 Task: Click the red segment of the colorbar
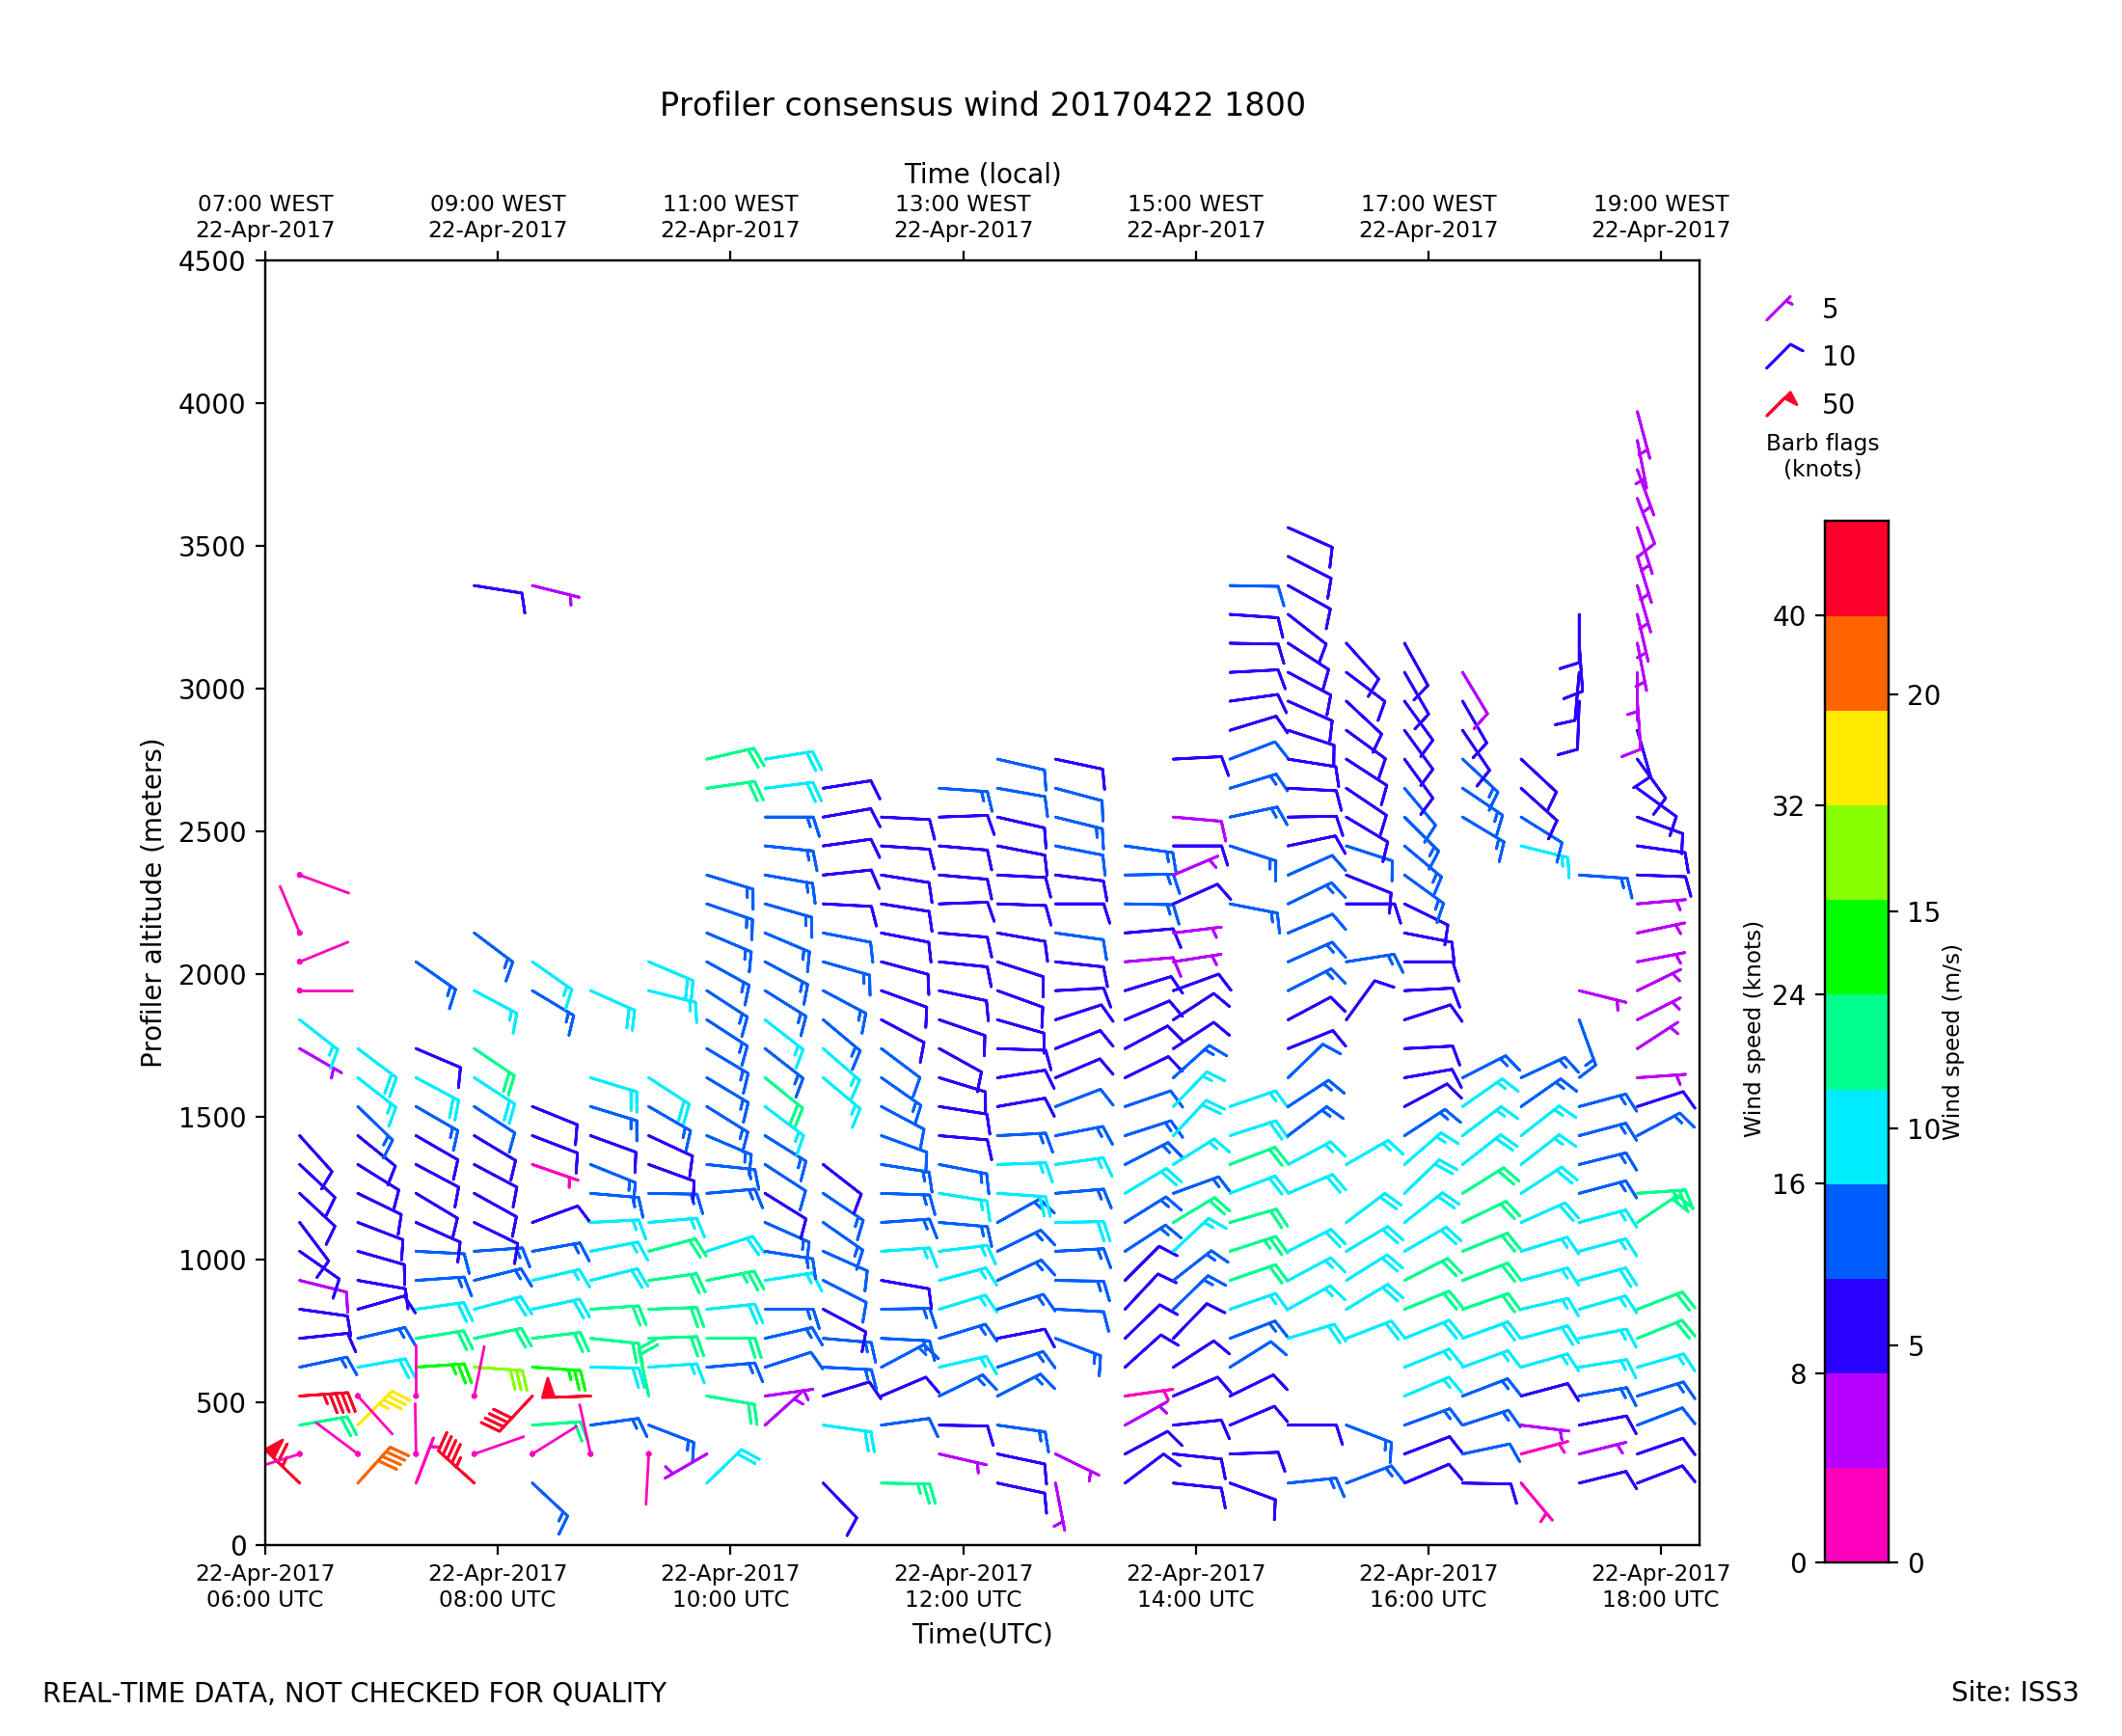pyautogui.click(x=1856, y=568)
